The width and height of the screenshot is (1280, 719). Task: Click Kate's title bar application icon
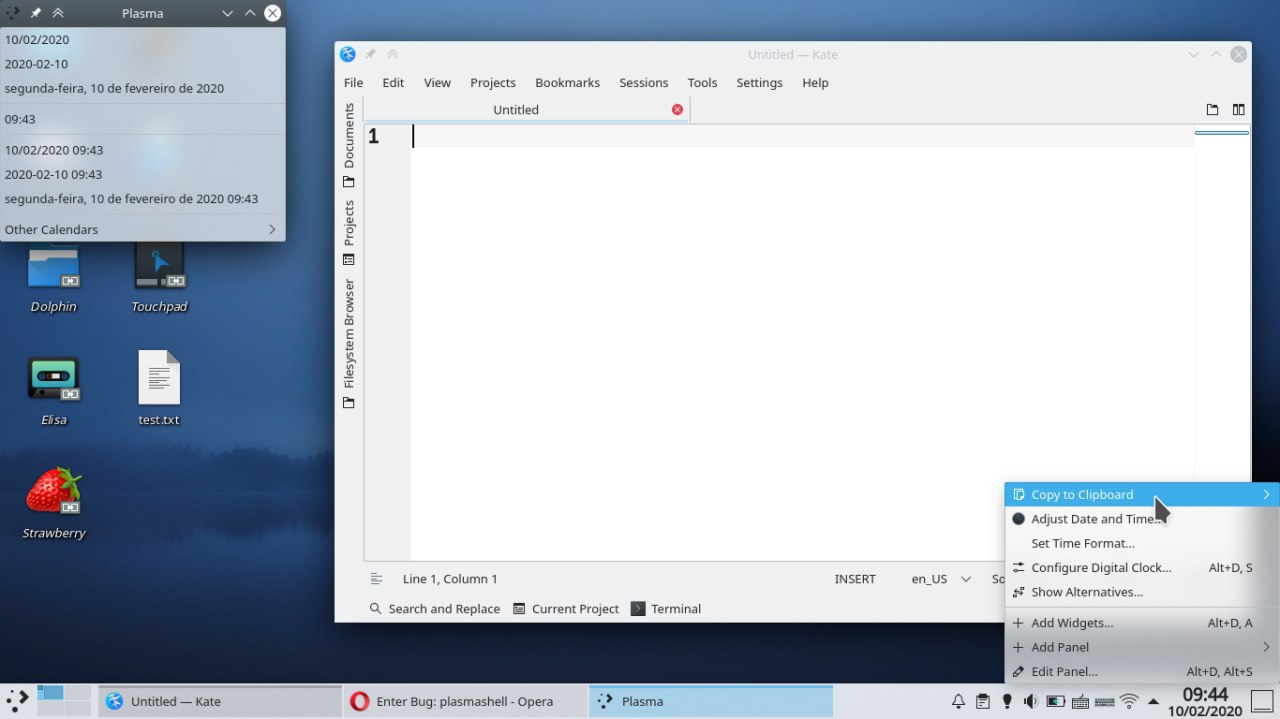click(x=347, y=55)
